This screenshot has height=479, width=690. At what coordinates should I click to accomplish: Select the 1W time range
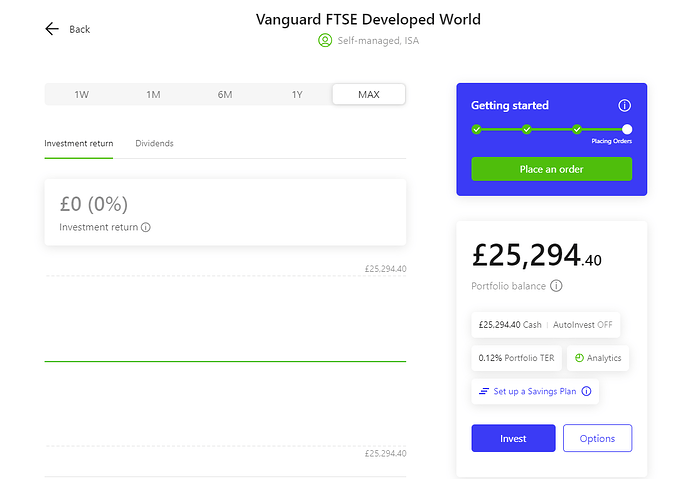click(x=81, y=94)
